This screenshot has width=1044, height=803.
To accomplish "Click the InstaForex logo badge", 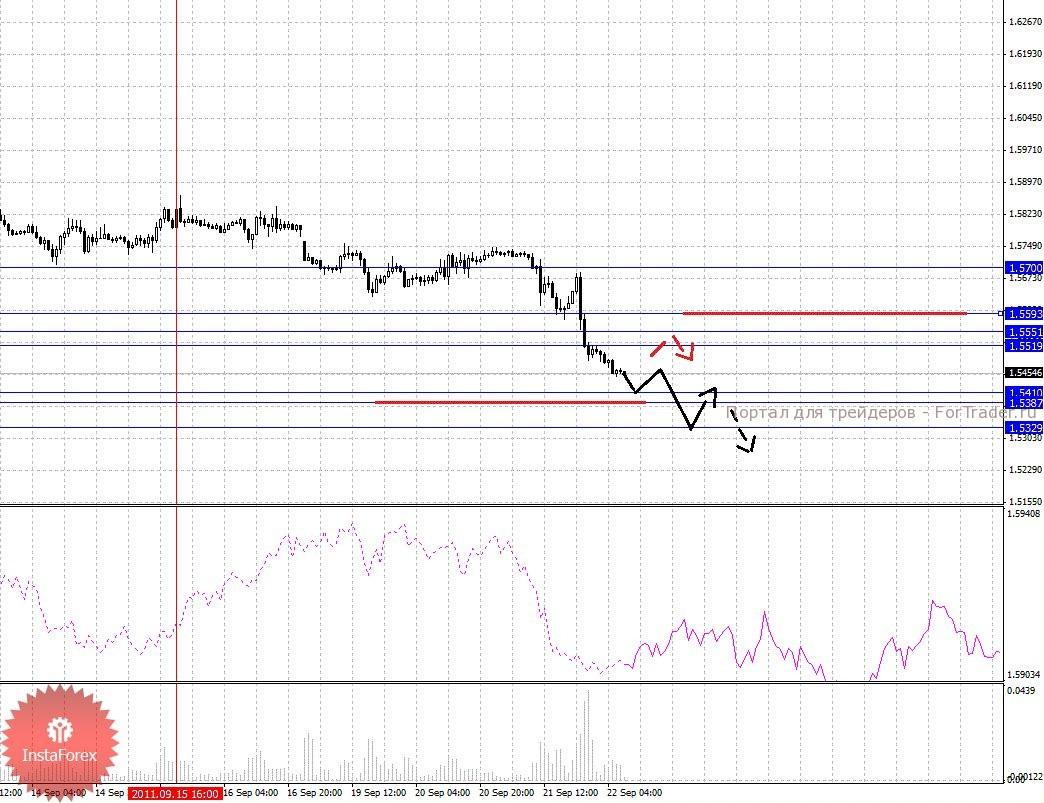I will tap(59, 742).
